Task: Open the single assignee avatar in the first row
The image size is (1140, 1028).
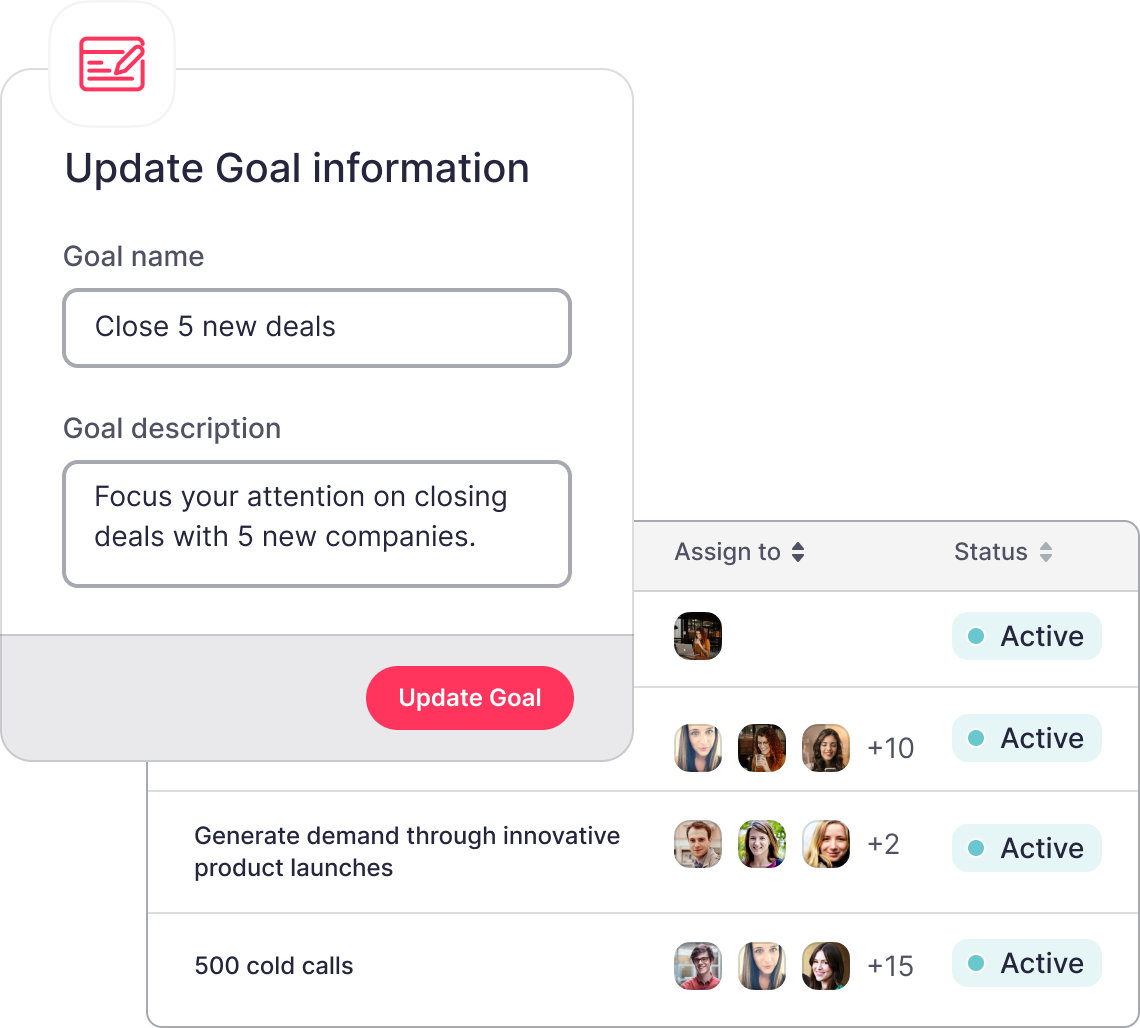Action: coord(698,636)
